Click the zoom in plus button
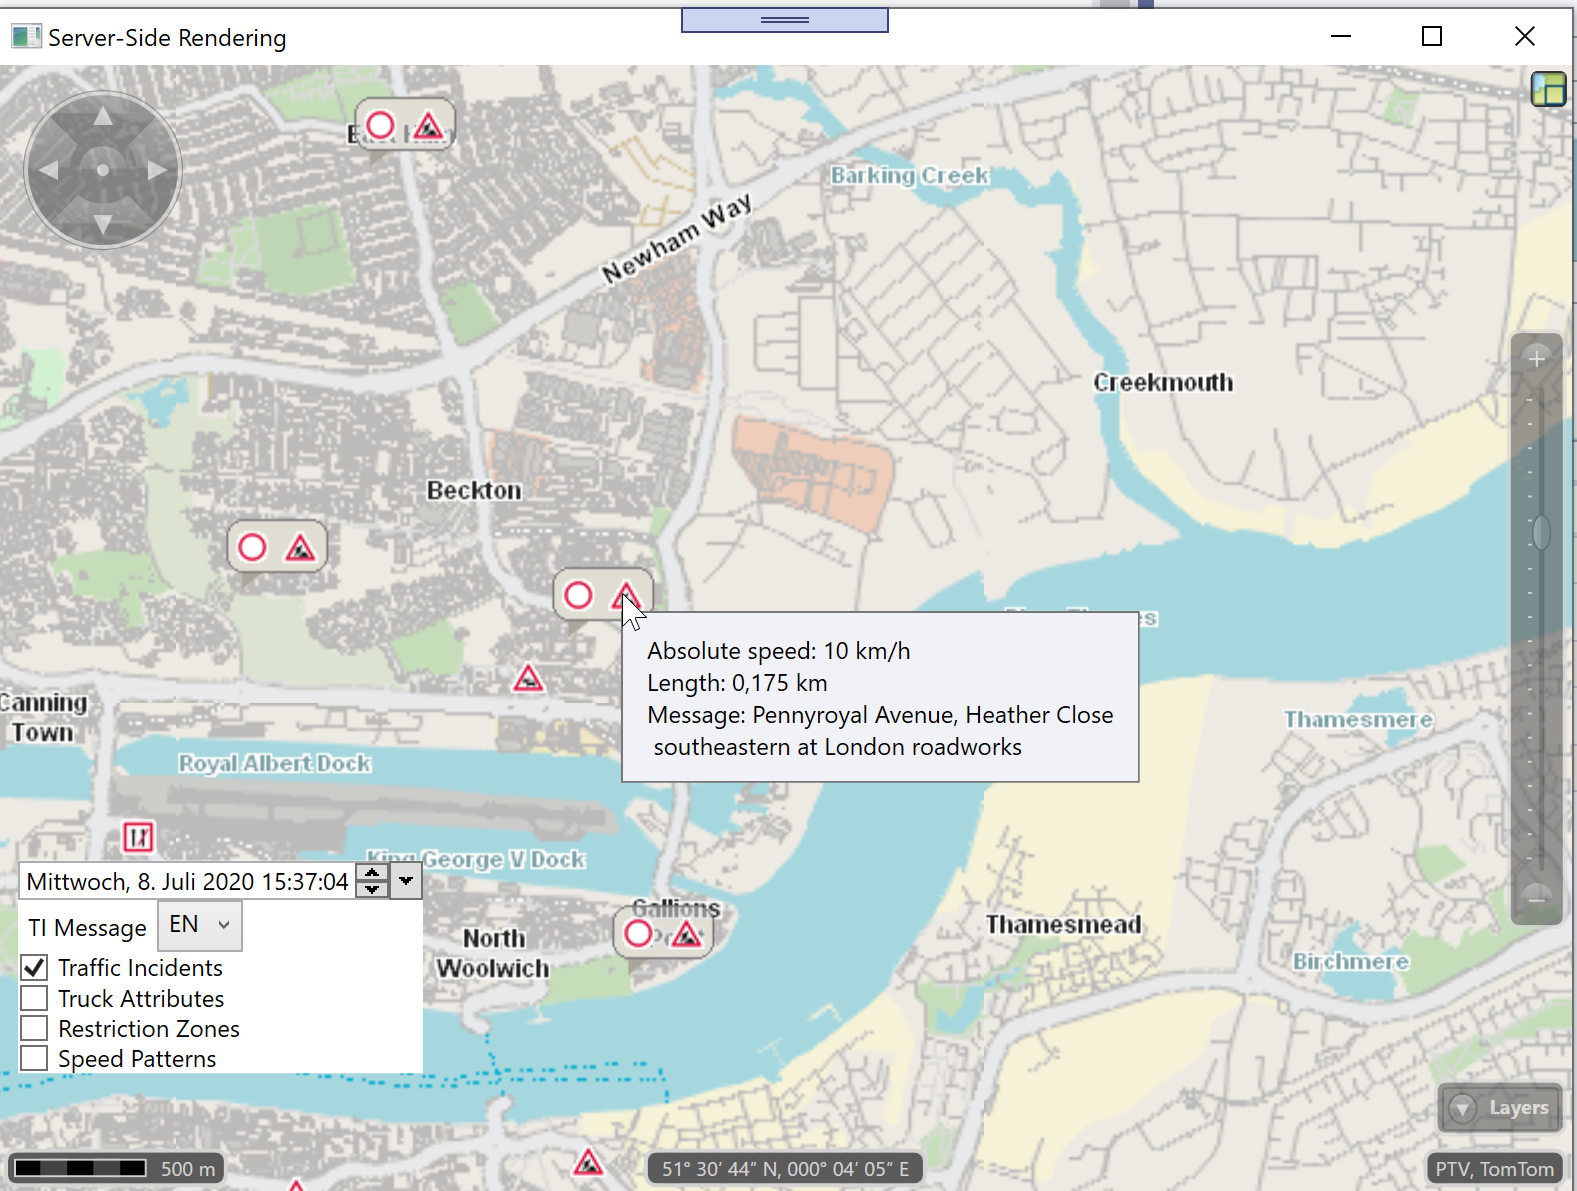Screen dimensions: 1577x1191 1537,358
